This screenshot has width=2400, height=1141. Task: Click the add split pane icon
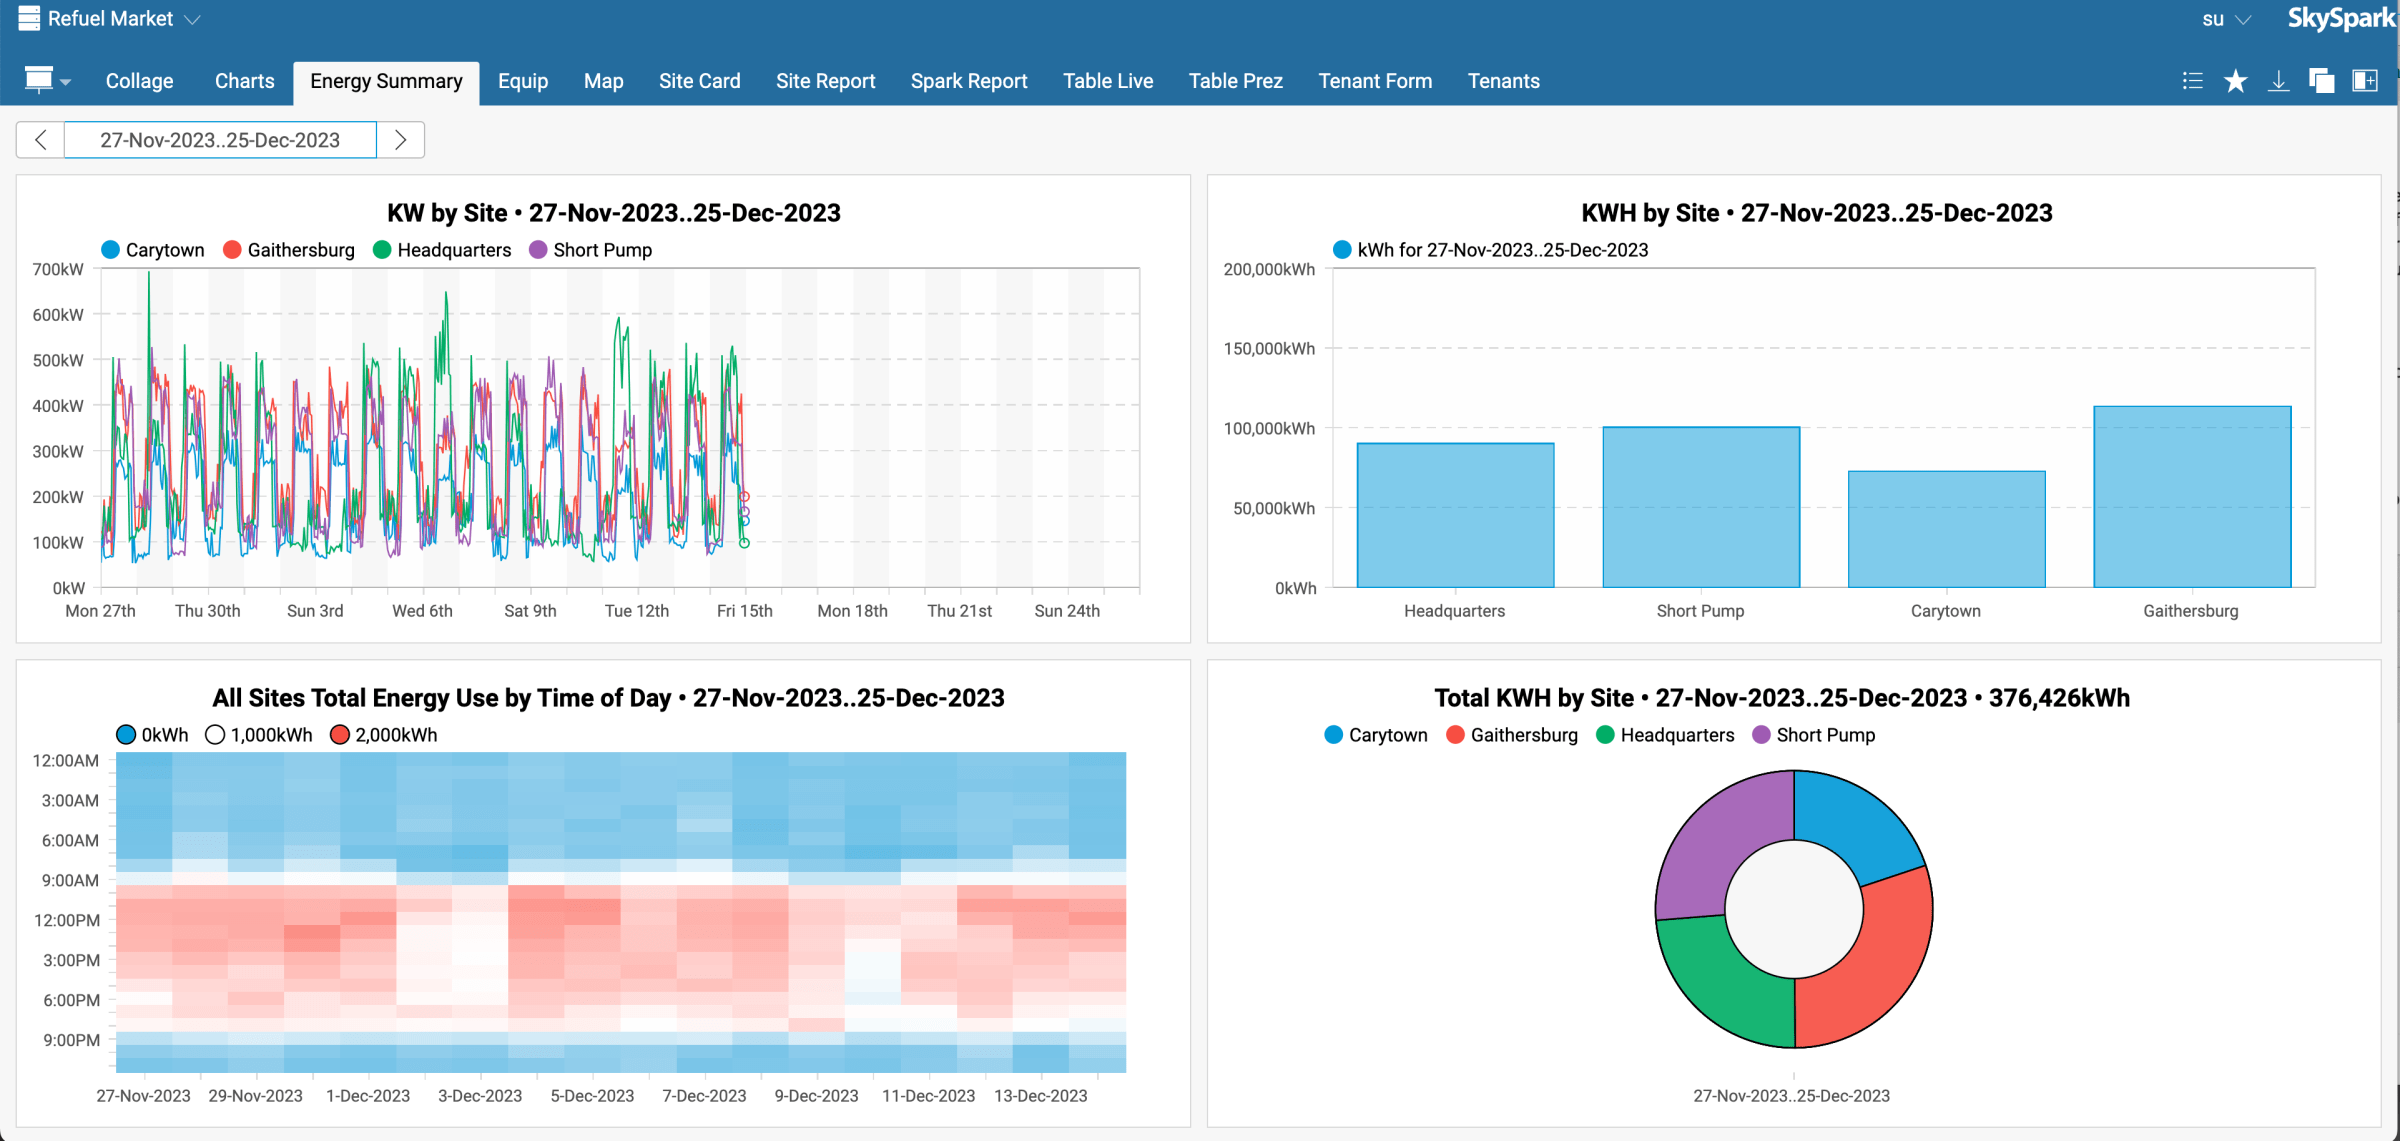2365,81
